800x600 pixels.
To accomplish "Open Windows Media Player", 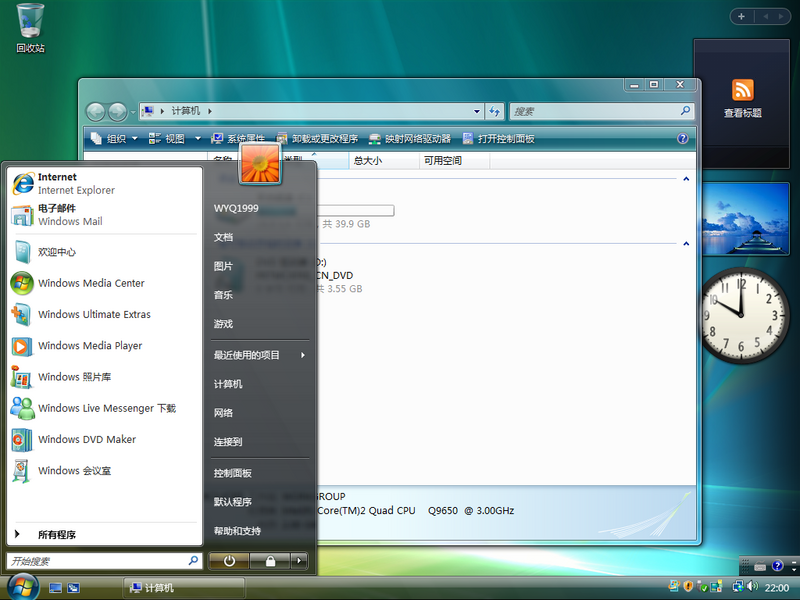I will coord(105,346).
